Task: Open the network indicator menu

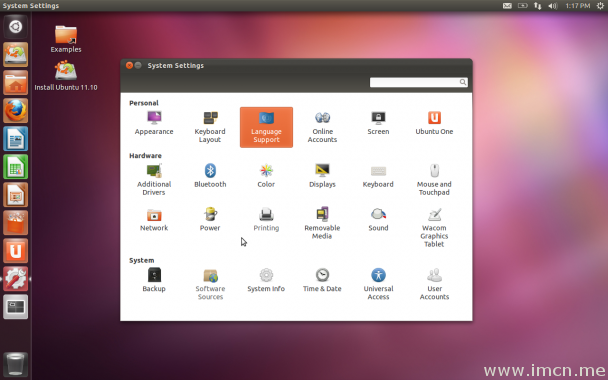Action: click(x=537, y=6)
